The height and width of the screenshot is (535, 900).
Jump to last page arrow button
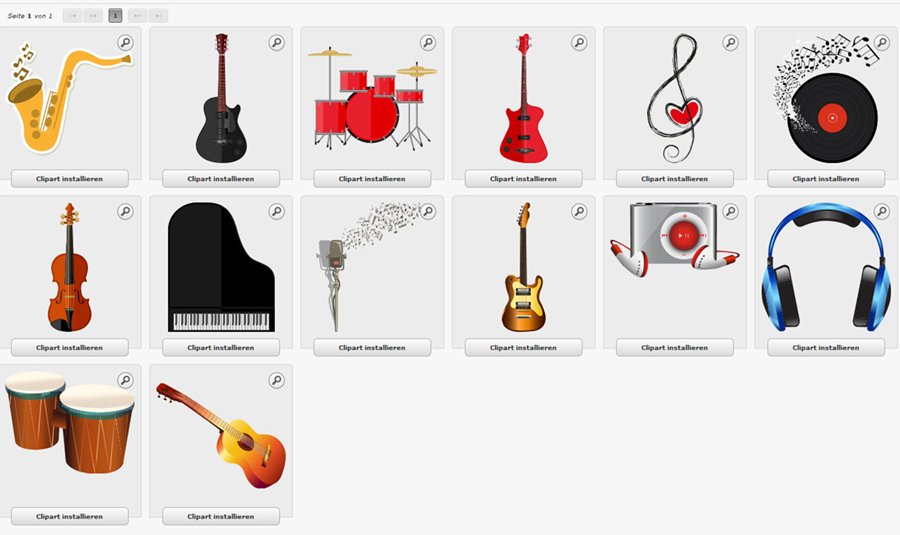(158, 15)
